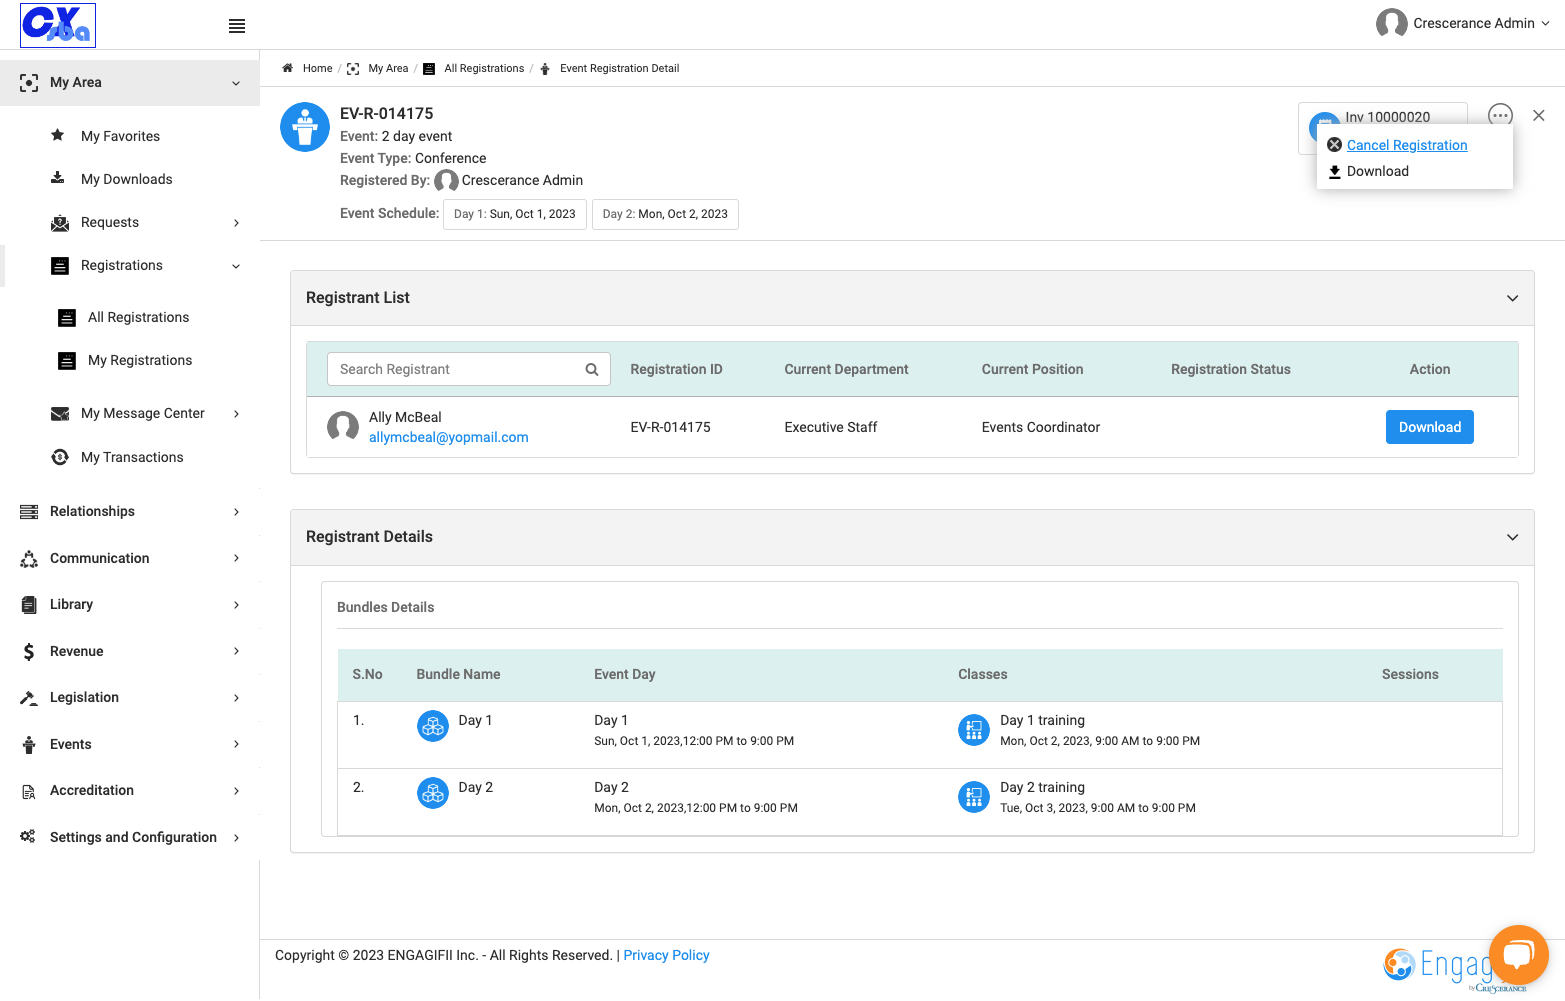This screenshot has height=1001, width=1565.
Task: Click the My Downloads sidebar icon
Action: [x=58, y=178]
